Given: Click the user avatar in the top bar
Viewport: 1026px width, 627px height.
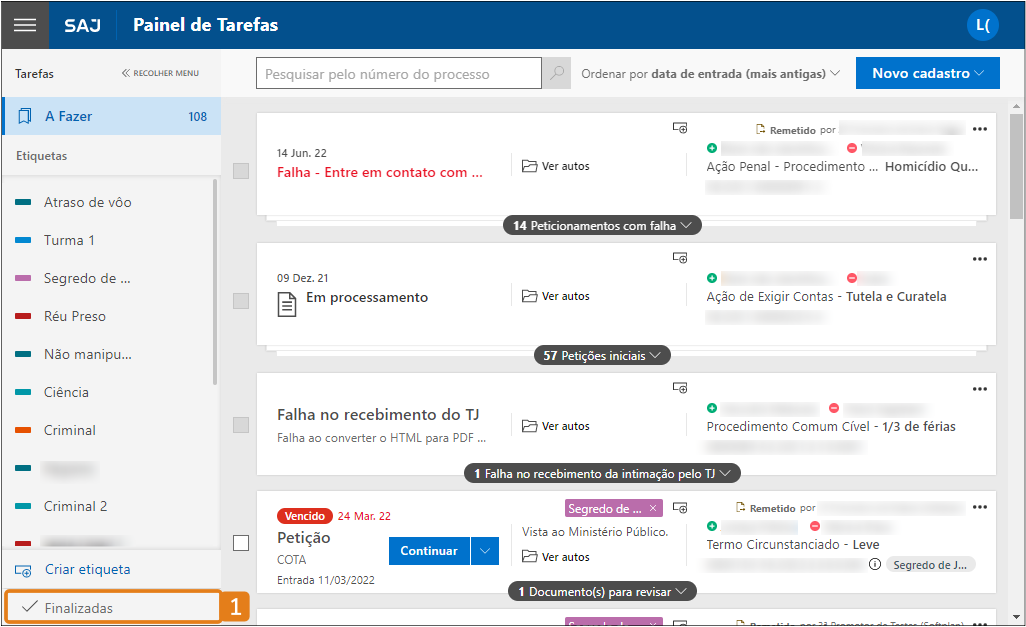Looking at the screenshot, I should pos(982,24).
